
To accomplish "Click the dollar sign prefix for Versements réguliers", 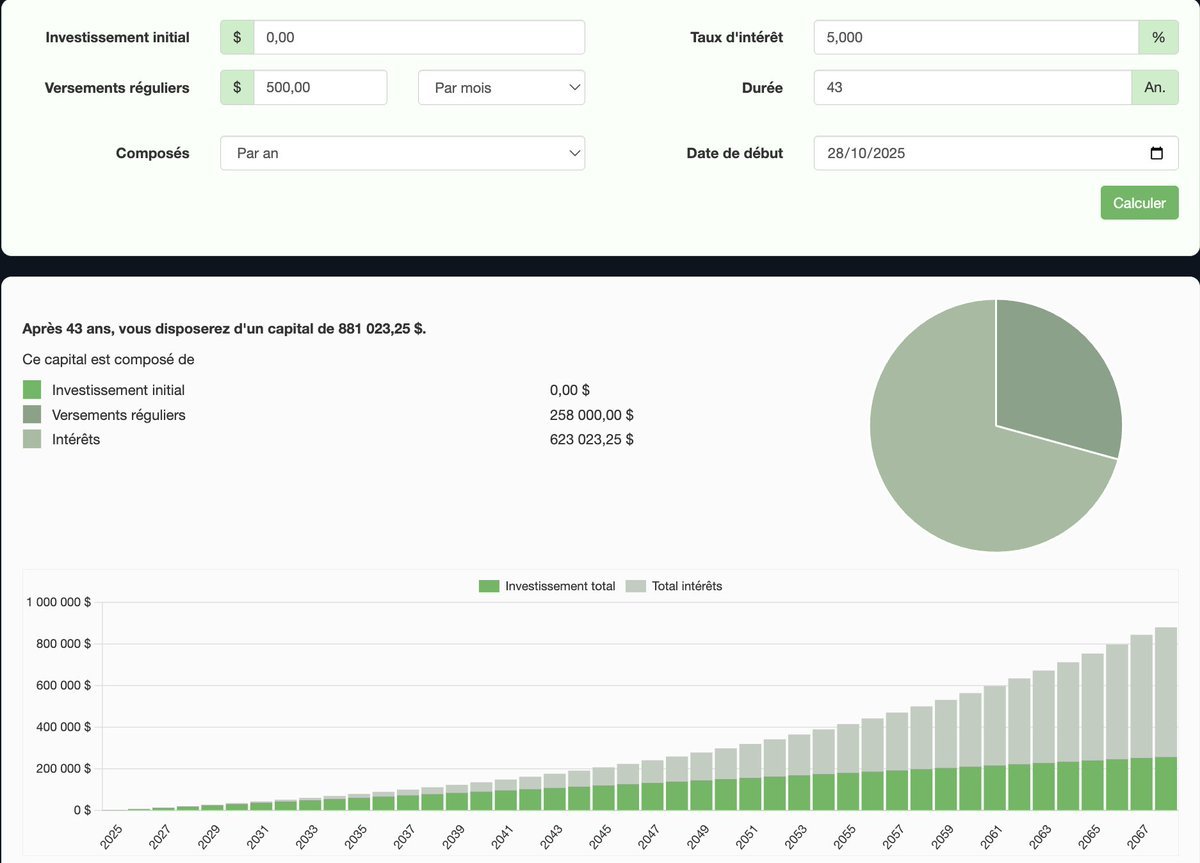I will (x=236, y=87).
